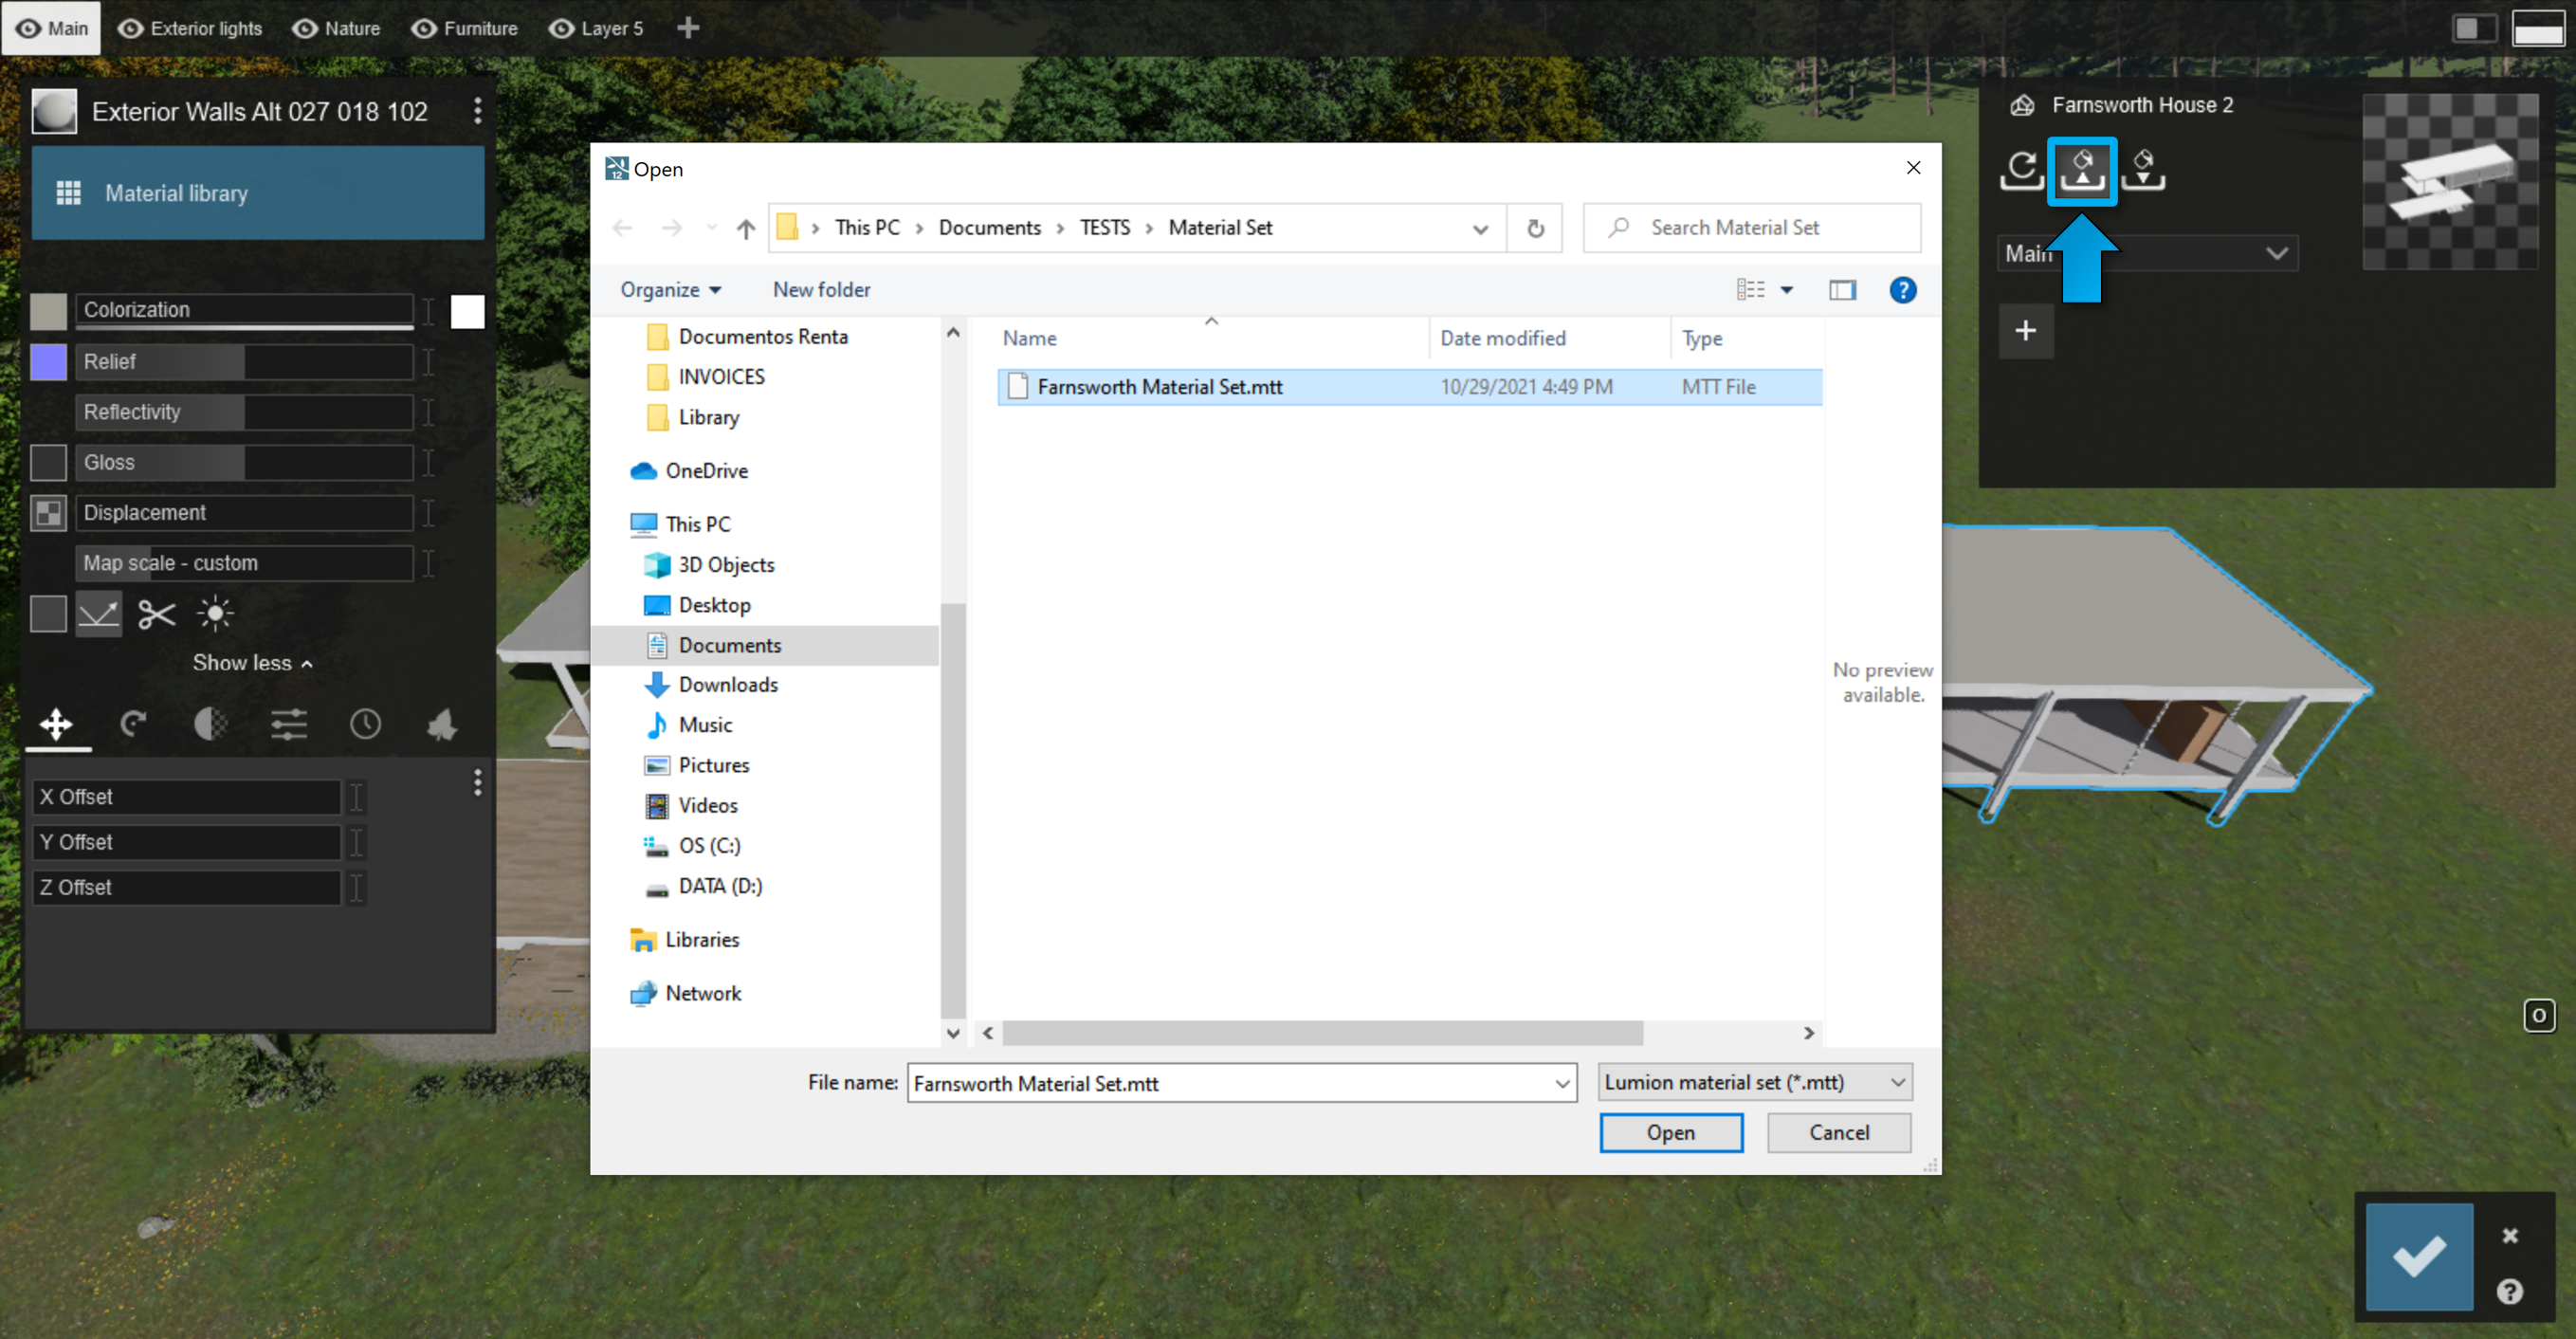Click the white Colorization color swatch

point(467,311)
